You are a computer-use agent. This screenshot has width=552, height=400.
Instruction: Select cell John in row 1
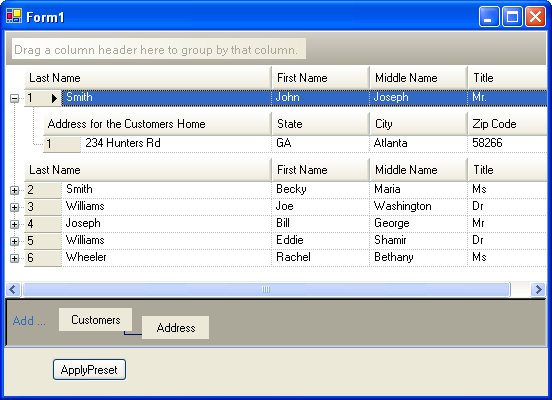[321, 98]
